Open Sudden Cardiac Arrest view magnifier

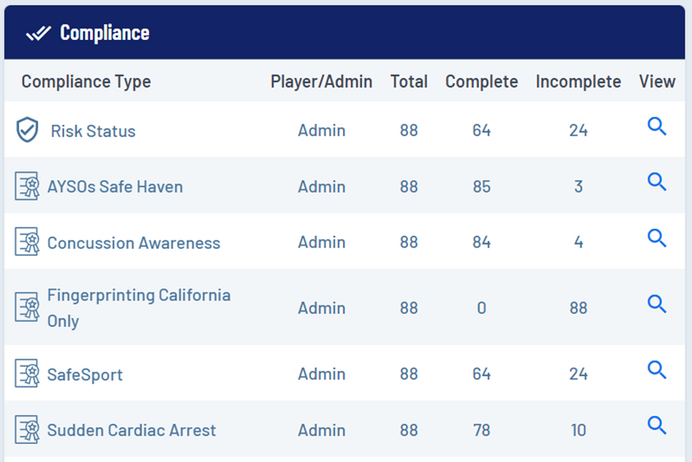657,426
